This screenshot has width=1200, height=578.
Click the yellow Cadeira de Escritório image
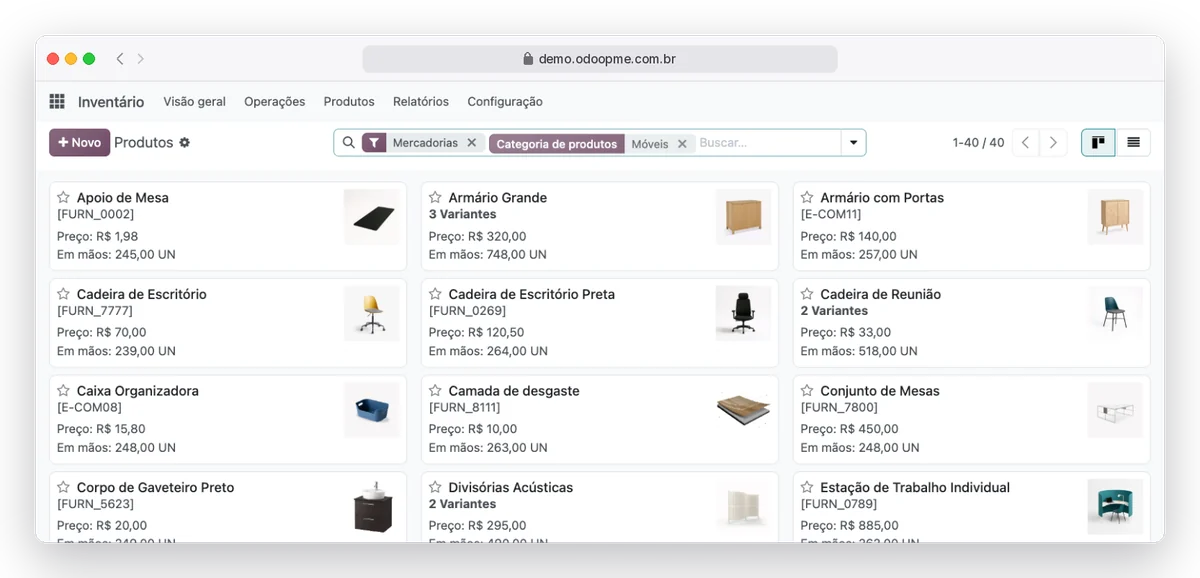coord(371,313)
